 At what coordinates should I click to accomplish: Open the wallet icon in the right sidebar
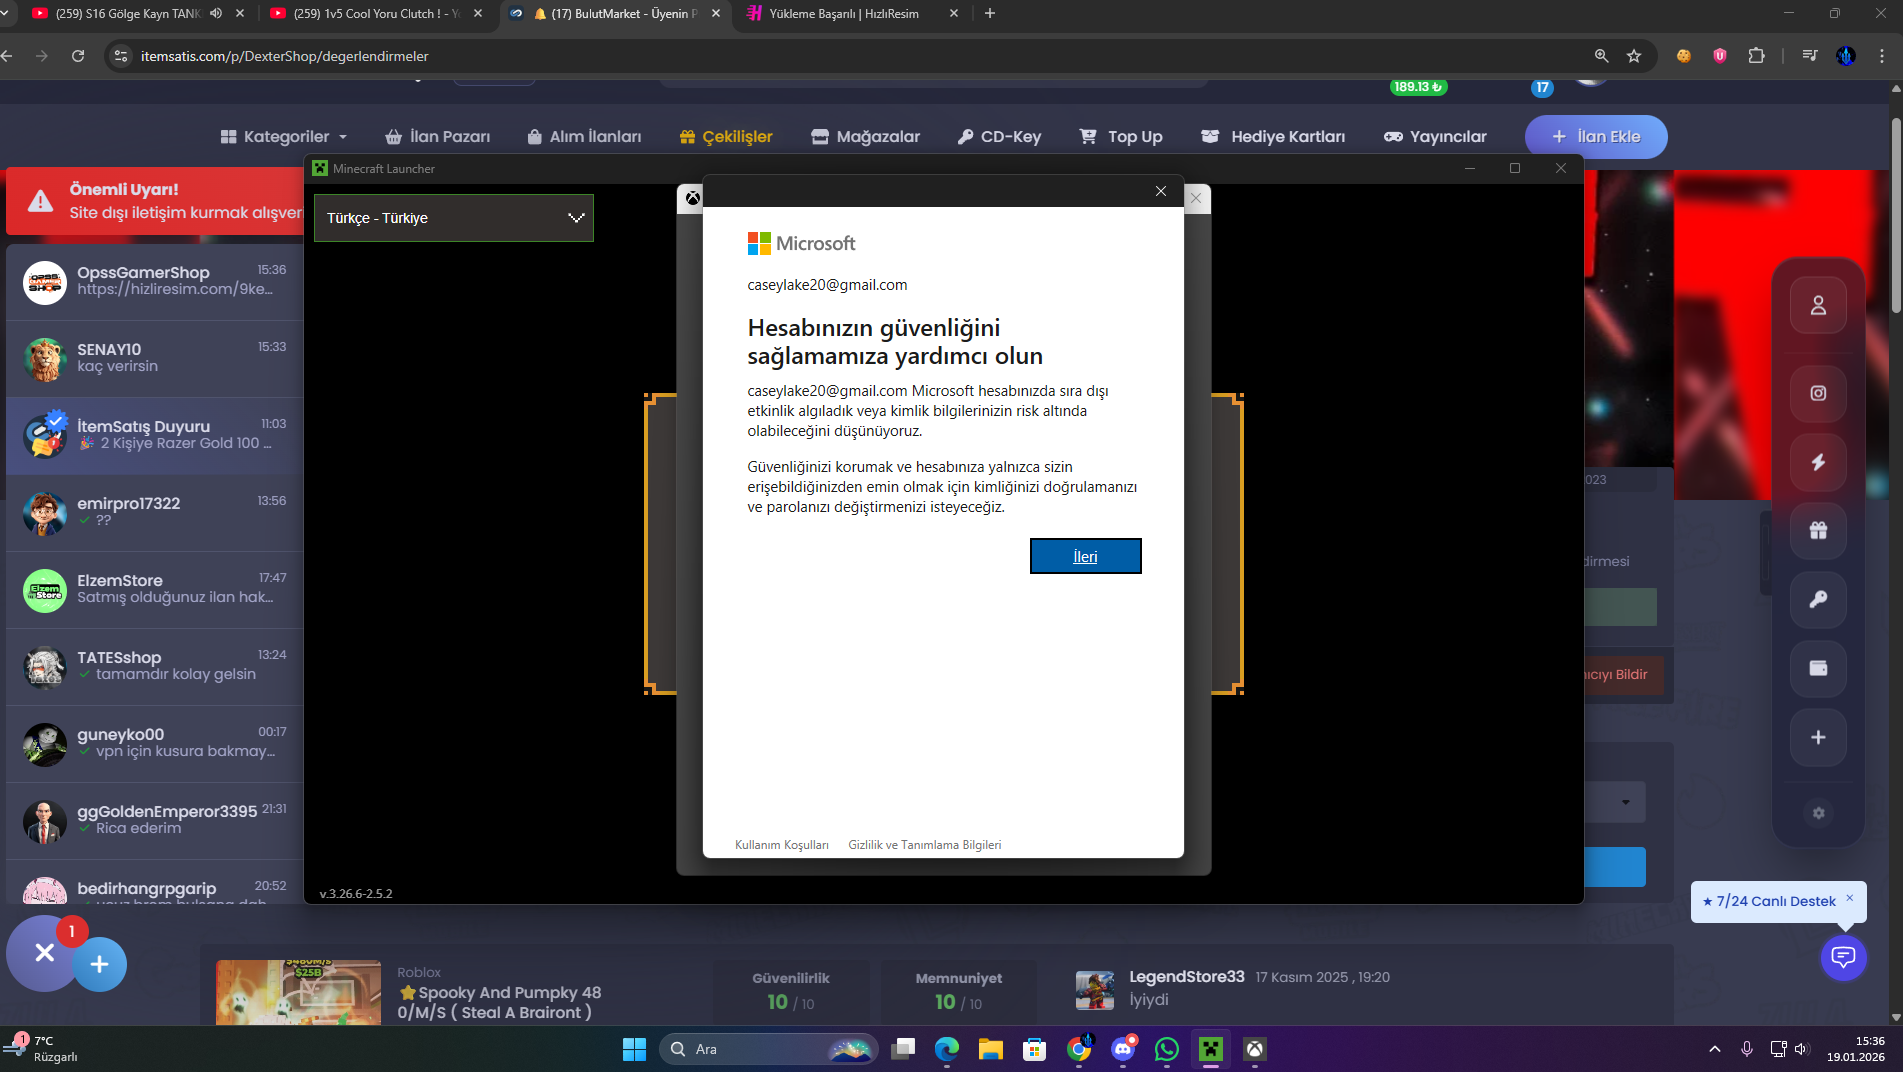(1818, 668)
